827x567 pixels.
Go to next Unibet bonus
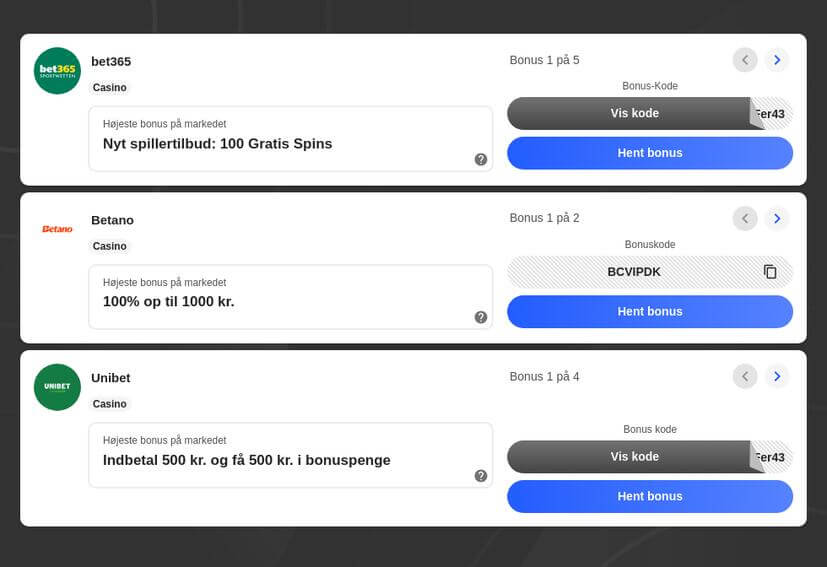(x=777, y=376)
